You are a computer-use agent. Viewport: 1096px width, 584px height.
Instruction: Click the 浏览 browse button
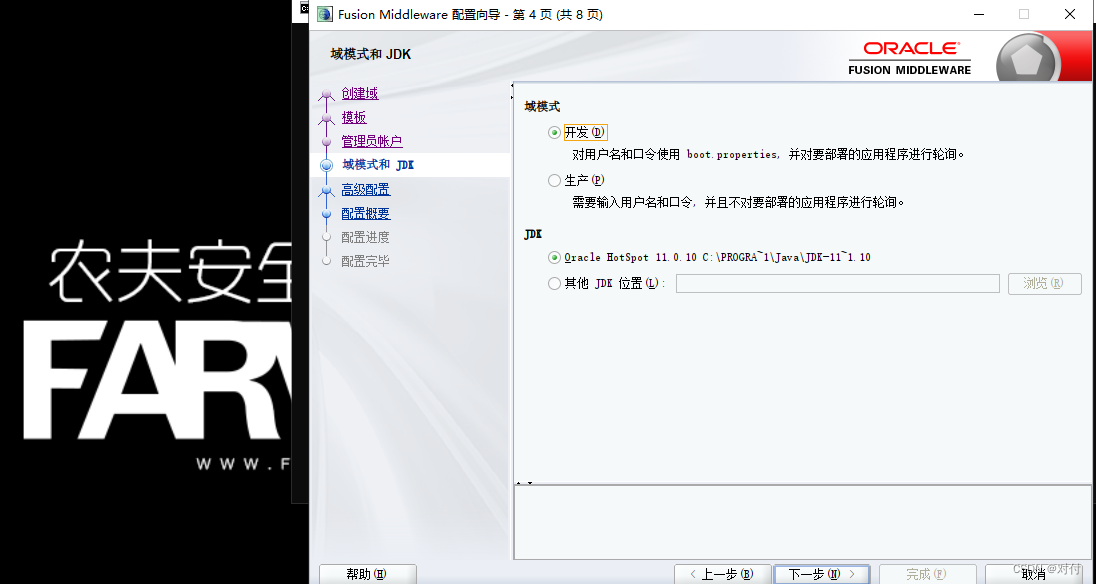click(x=1044, y=284)
